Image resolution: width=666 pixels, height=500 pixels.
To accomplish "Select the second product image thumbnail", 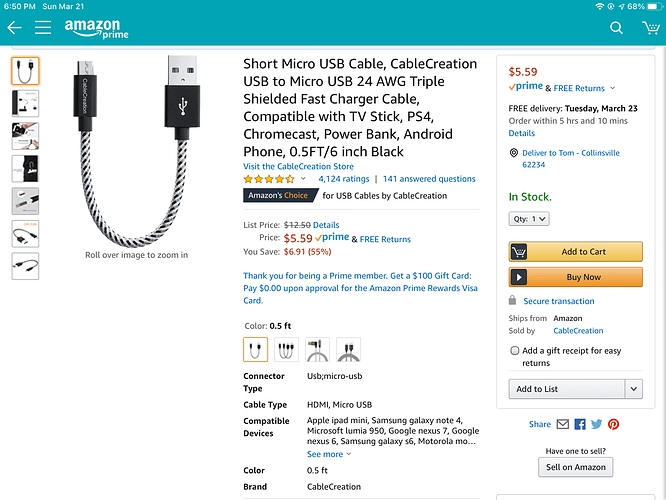I will 26,102.
